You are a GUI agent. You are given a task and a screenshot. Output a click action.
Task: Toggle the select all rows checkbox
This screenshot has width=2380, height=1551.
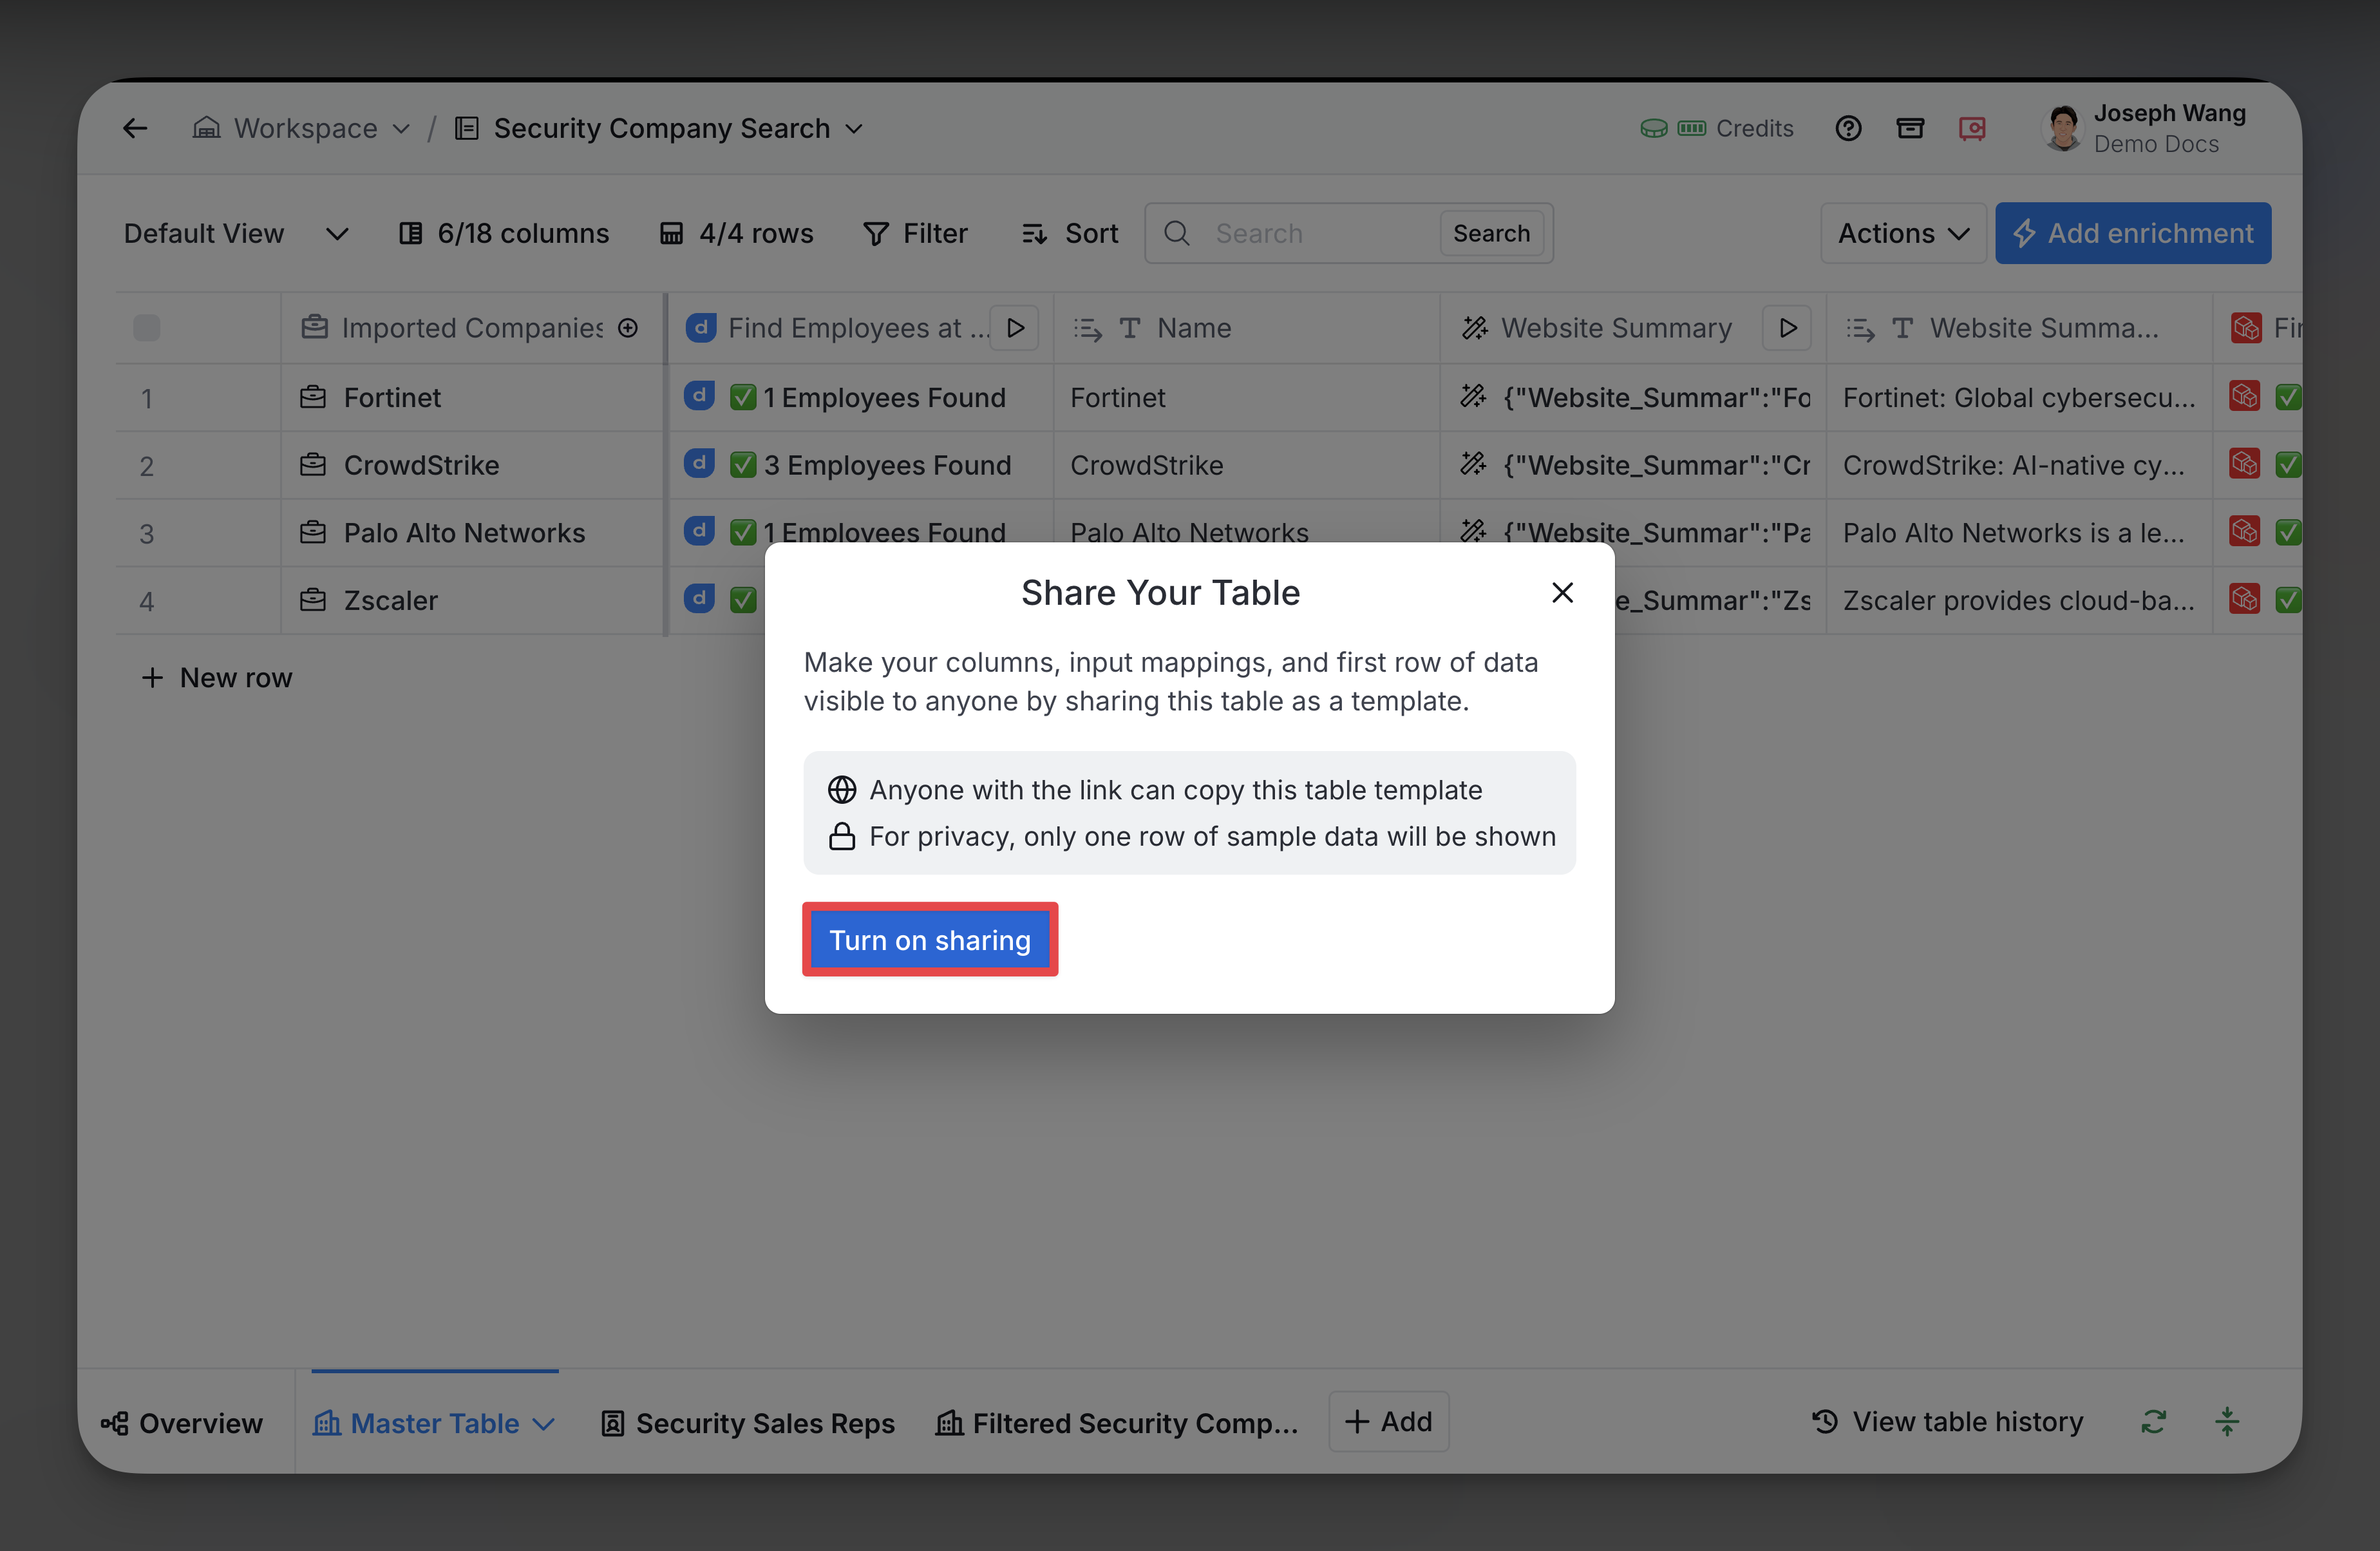tap(147, 328)
